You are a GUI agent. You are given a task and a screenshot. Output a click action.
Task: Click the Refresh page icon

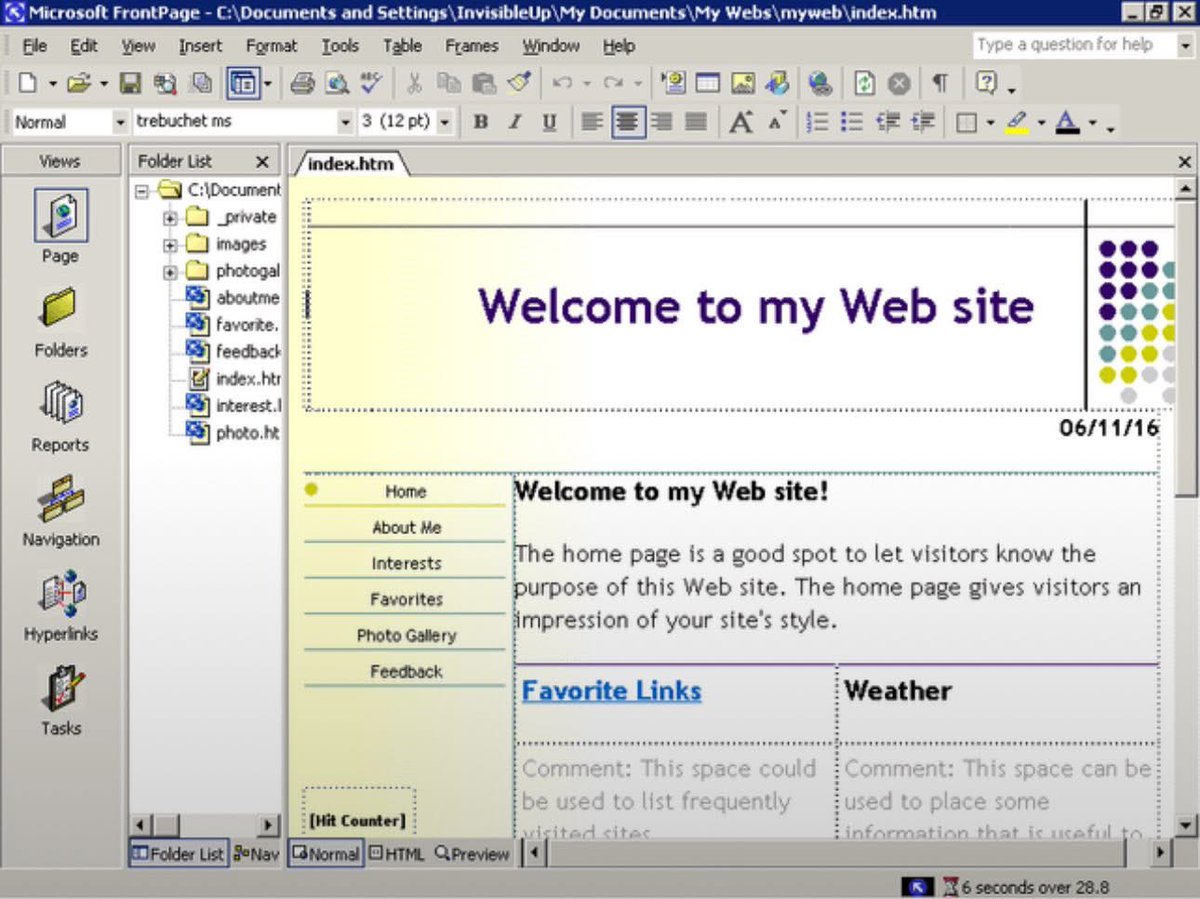point(864,84)
